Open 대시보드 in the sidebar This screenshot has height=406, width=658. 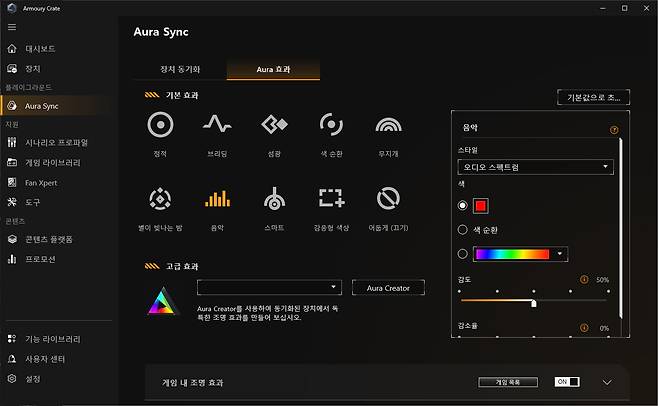tap(40, 48)
